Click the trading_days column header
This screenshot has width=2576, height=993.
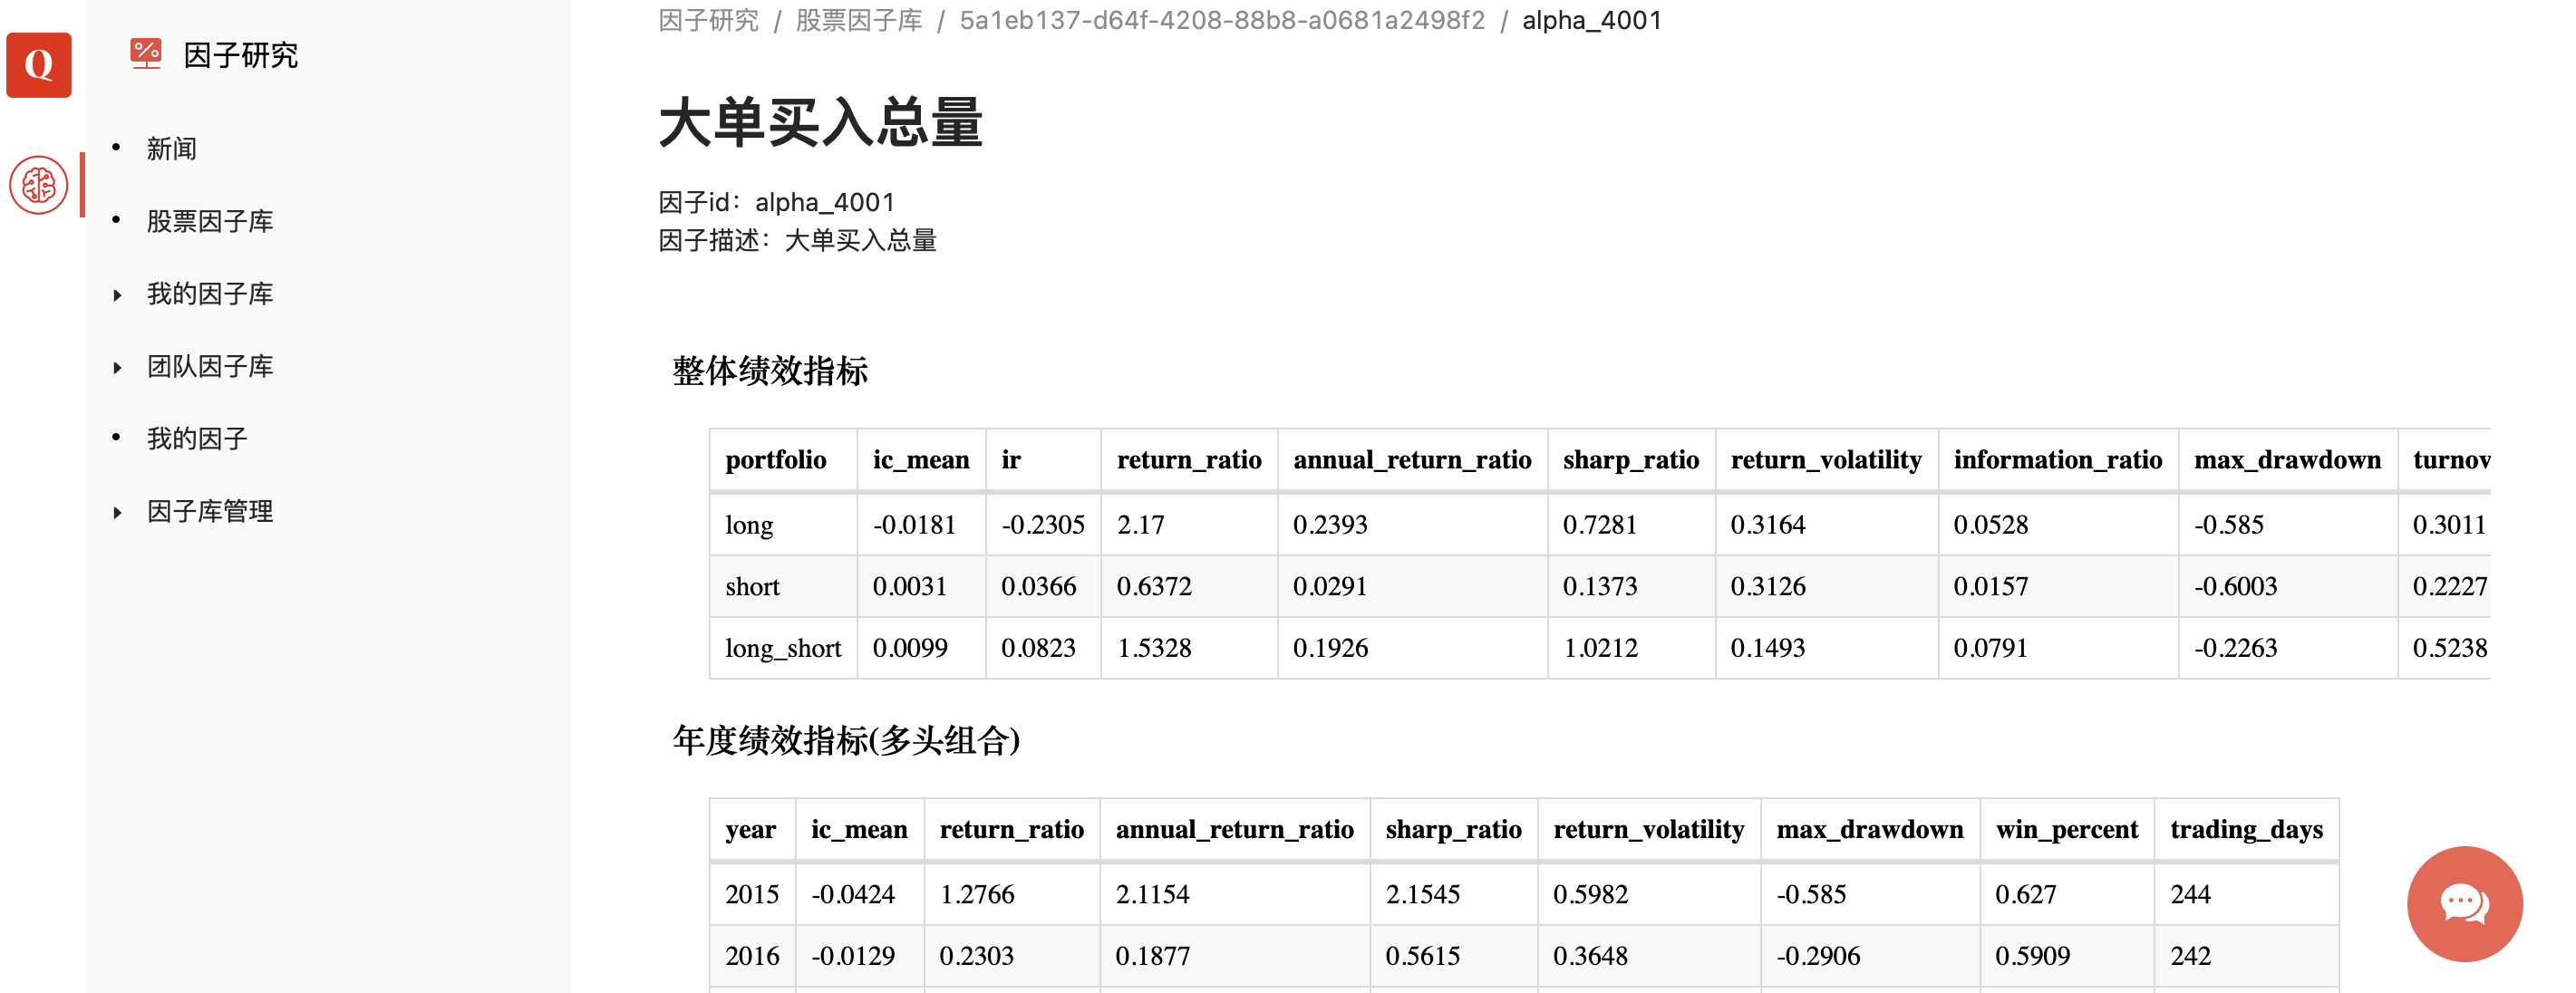(x=2246, y=830)
